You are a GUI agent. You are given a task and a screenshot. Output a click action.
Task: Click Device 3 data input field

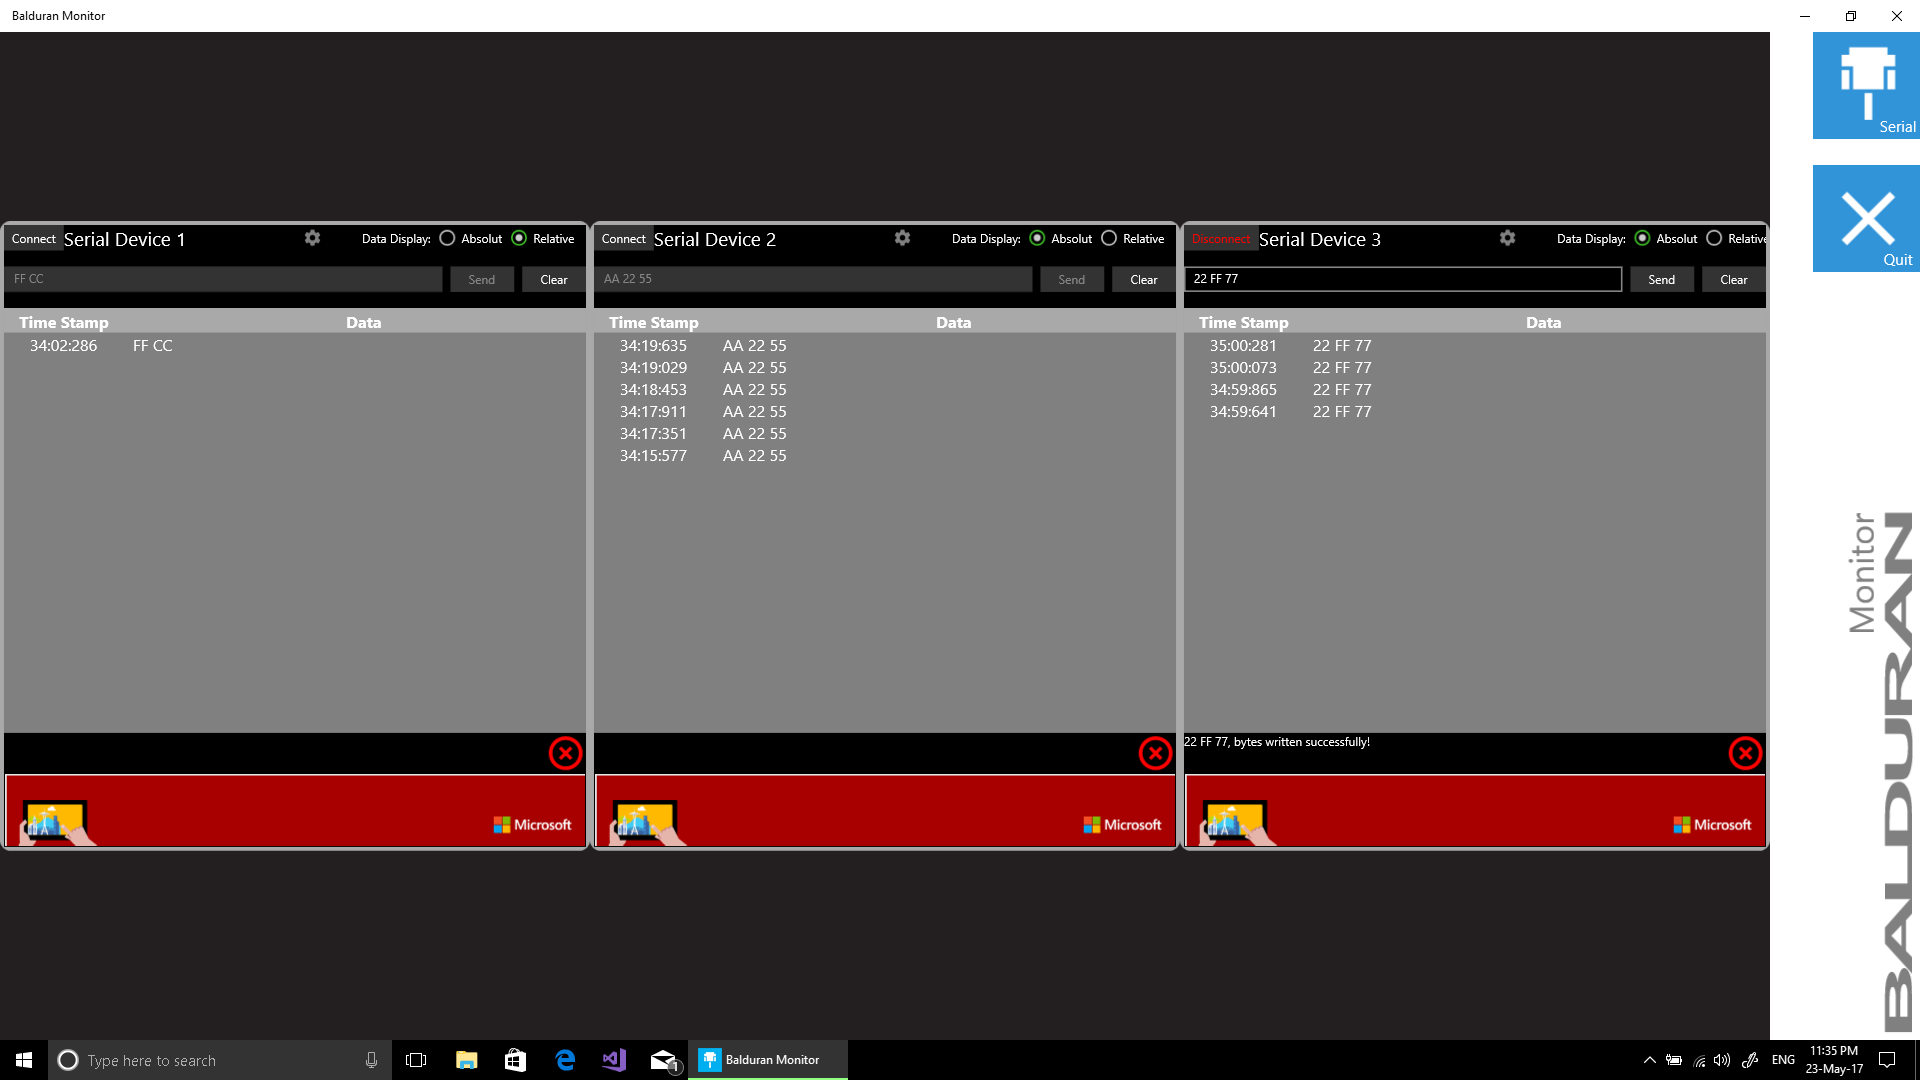(1402, 279)
